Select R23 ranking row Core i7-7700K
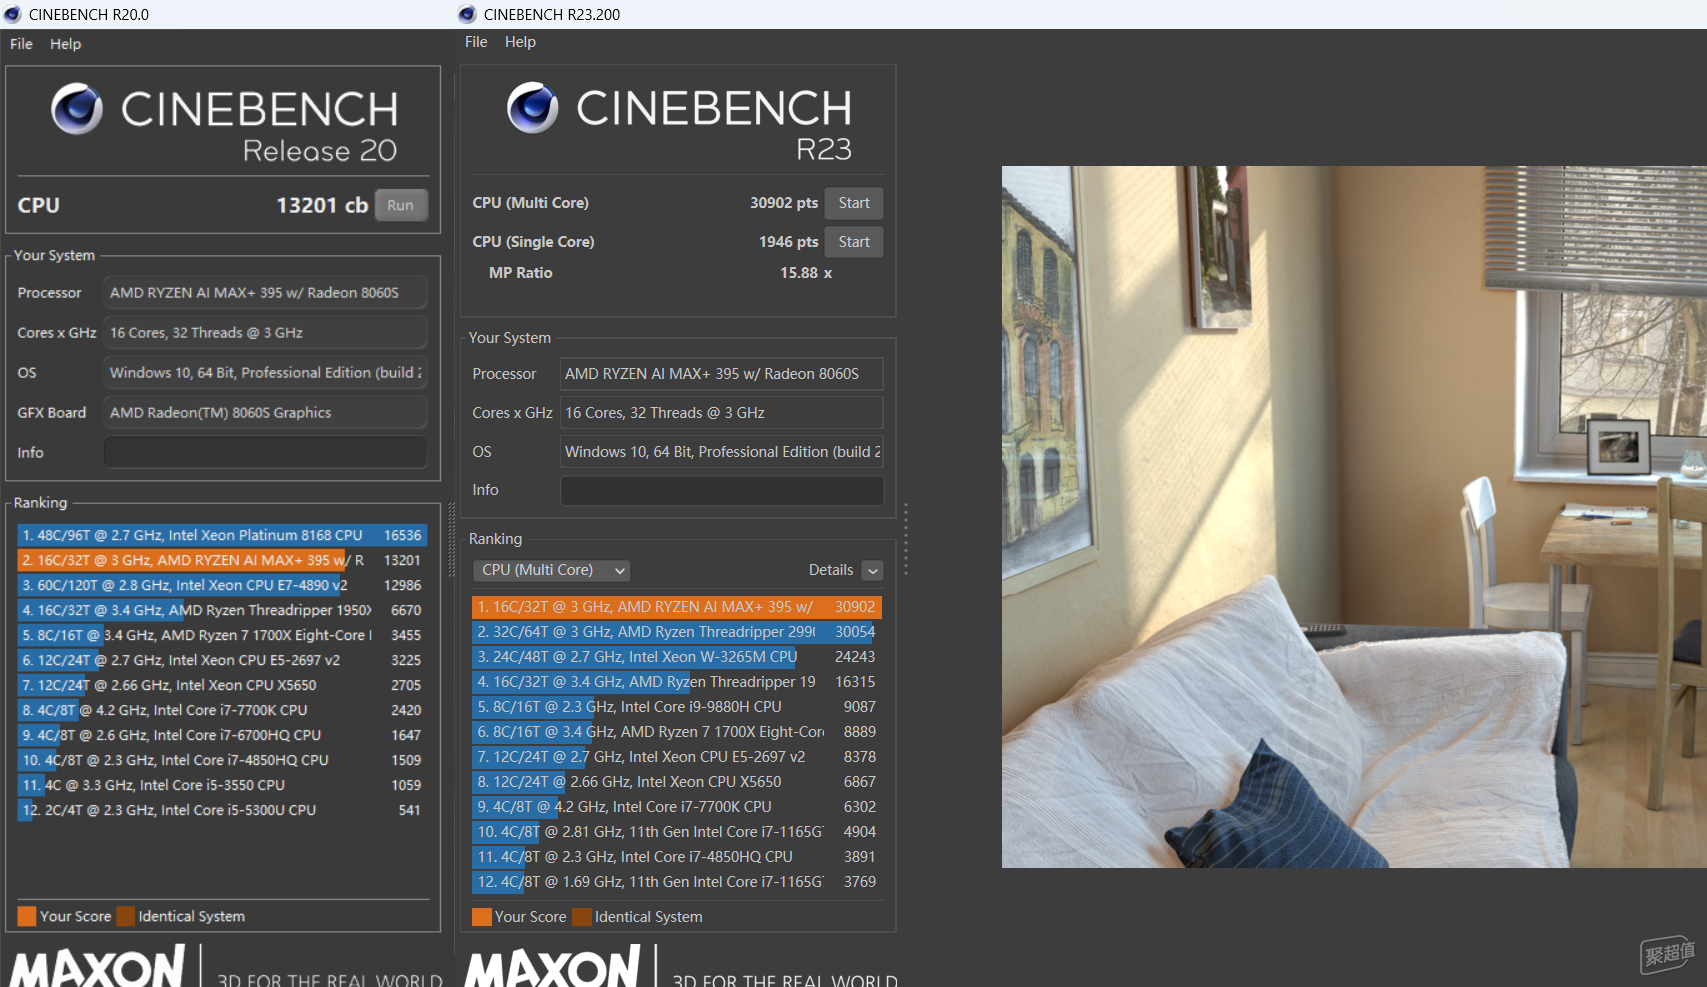The width and height of the screenshot is (1707, 987). click(677, 807)
